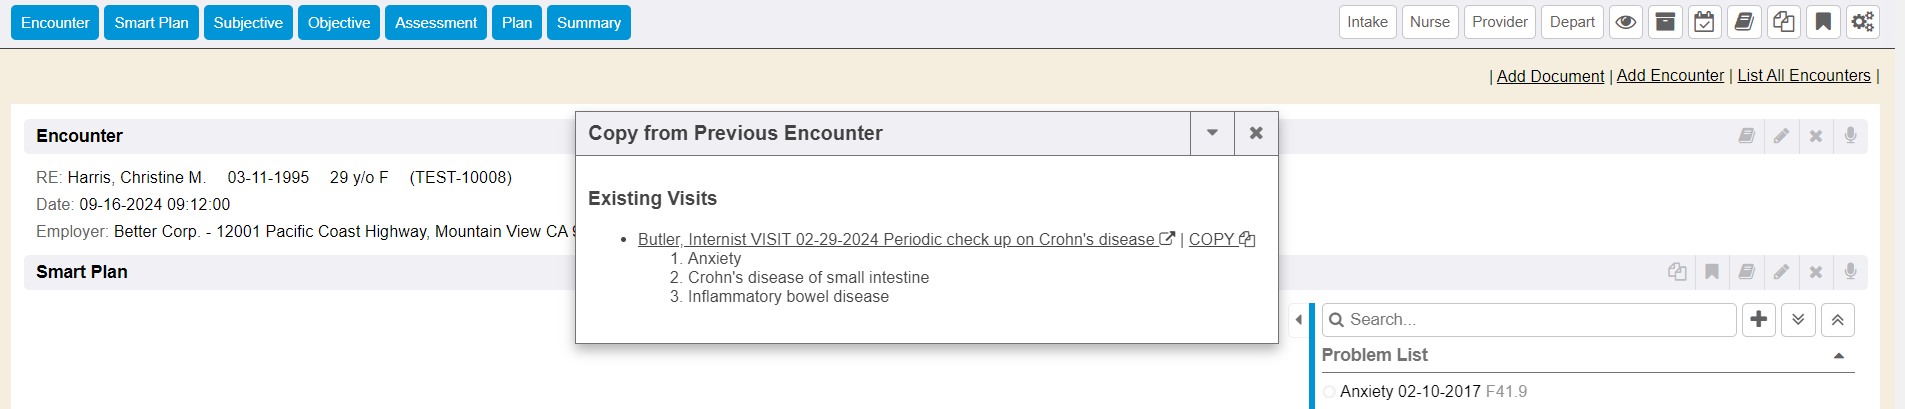Screen dimensions: 1905x409
Task: Click the eye icon in top toolbar
Action: [x=1626, y=22]
